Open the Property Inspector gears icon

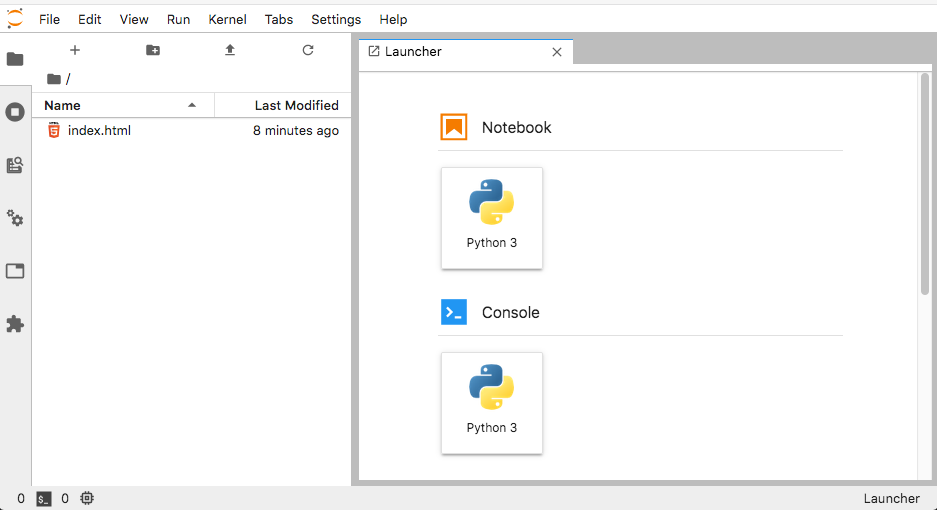coord(15,218)
